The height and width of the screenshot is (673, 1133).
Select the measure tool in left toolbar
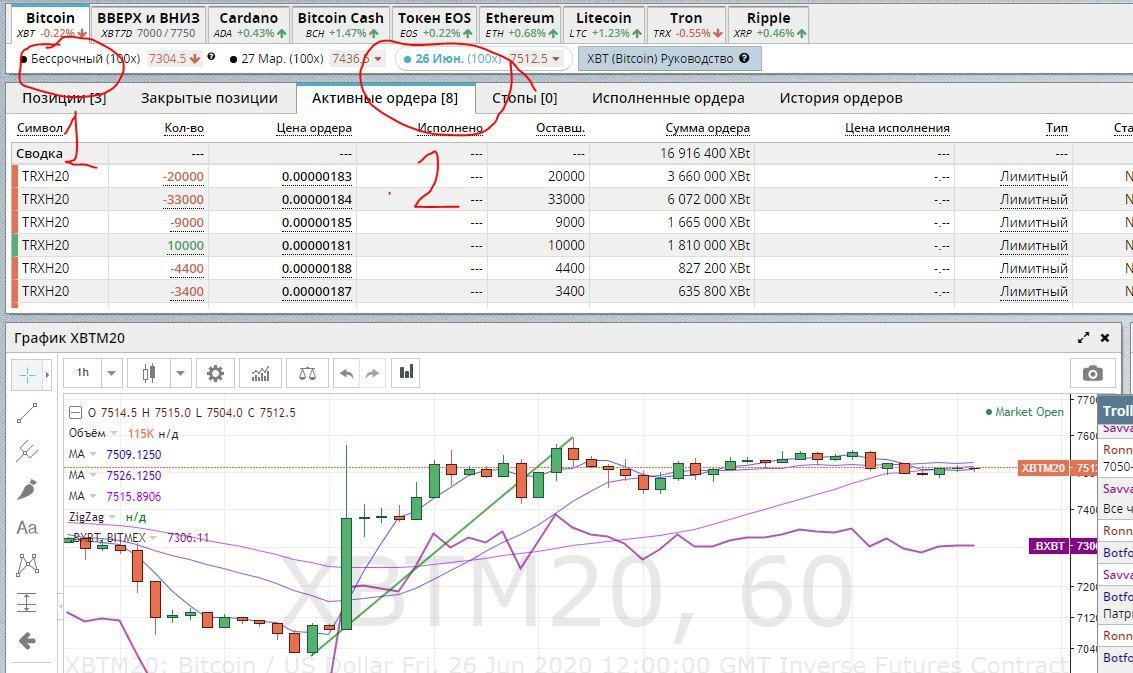[27, 602]
